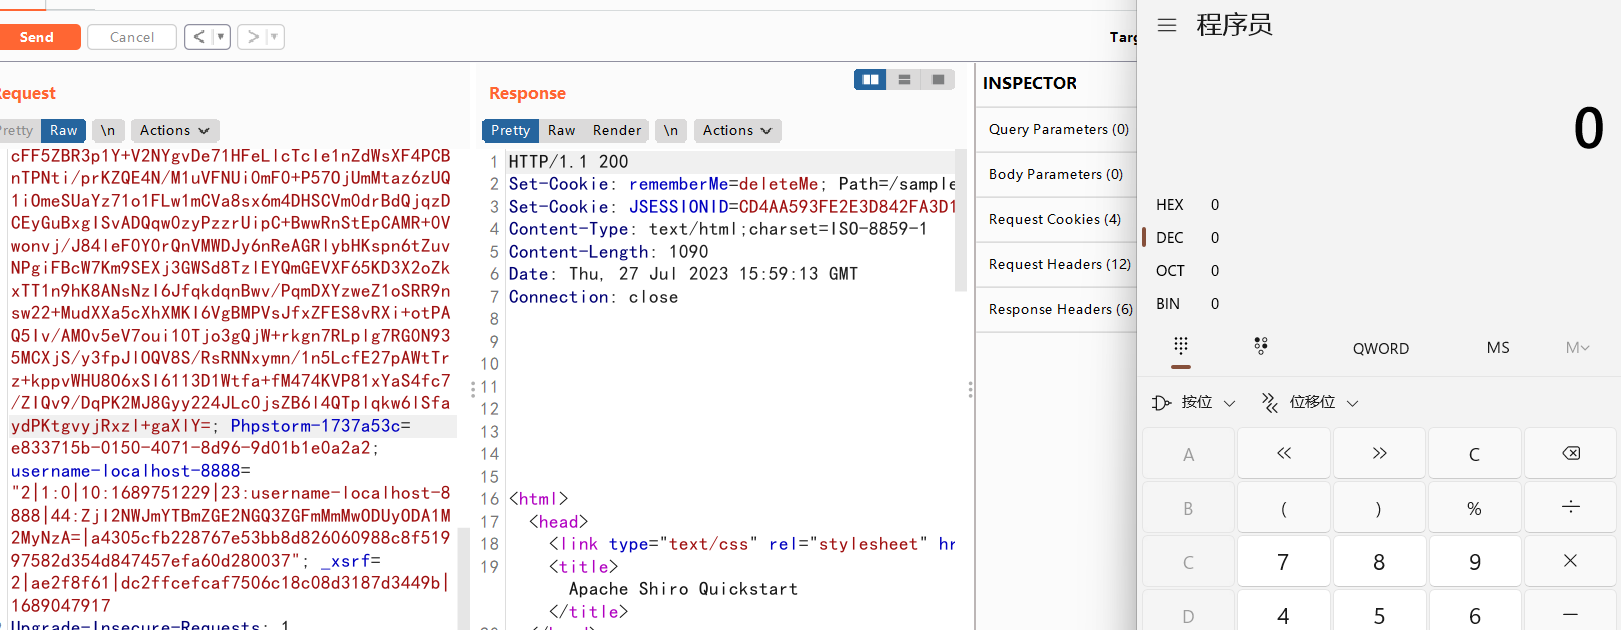Expand Request Headers (12) in Inspector
This screenshot has width=1621, height=630.
coord(1059,264)
